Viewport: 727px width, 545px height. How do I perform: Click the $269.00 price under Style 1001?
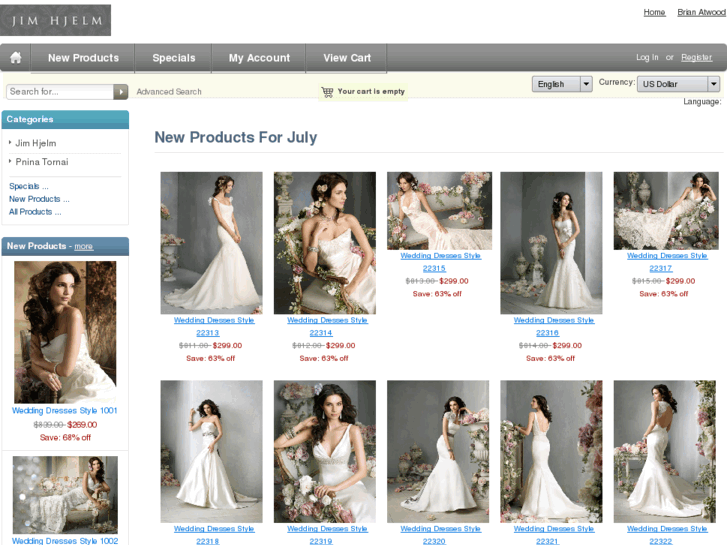[x=82, y=425]
